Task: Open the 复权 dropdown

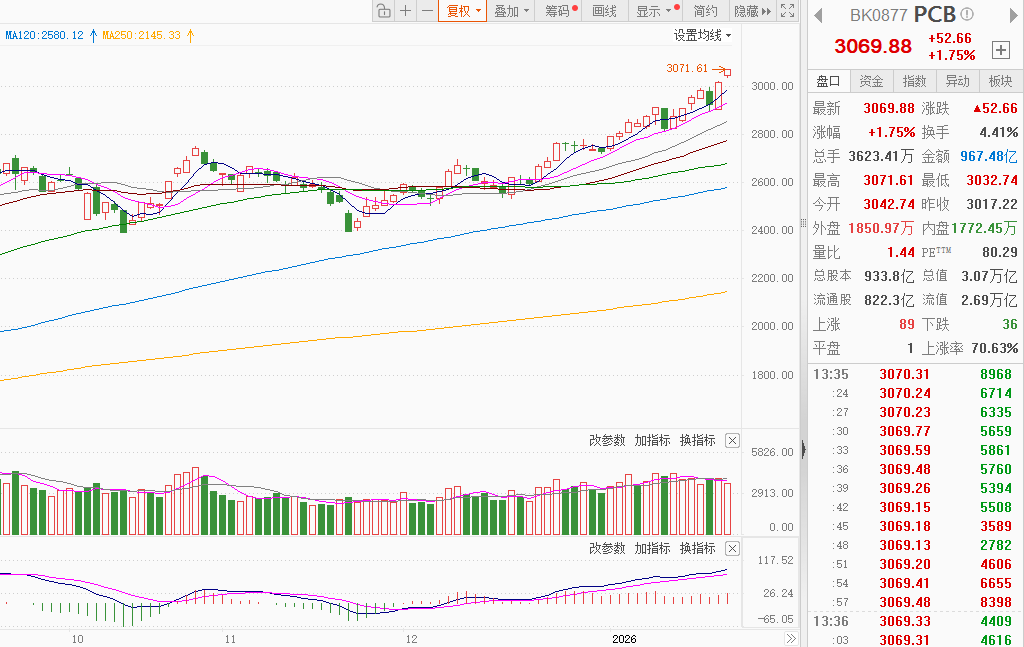Action: [463, 11]
